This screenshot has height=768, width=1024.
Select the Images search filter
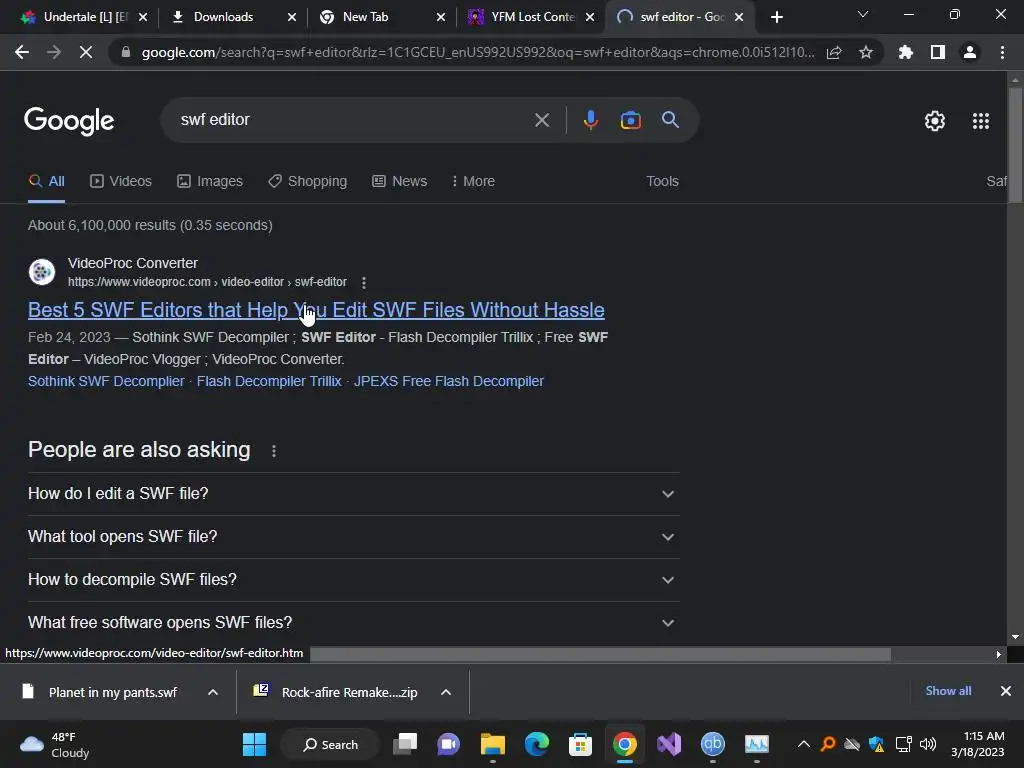(x=210, y=182)
